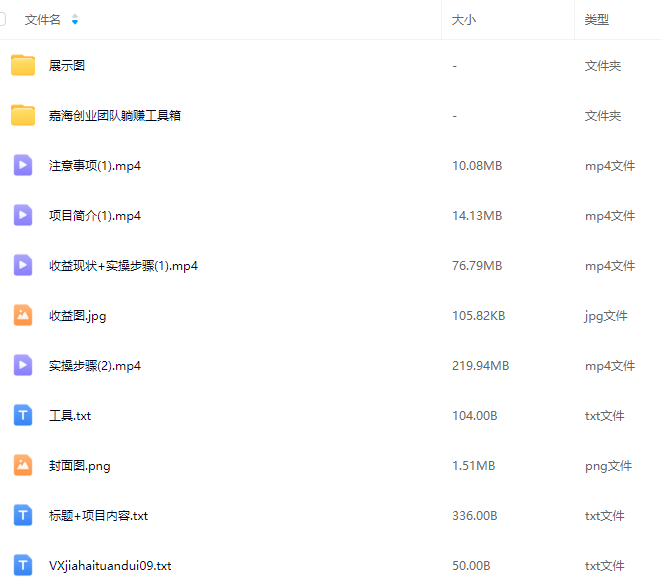Toggle the select-all checkbox in header
661x586 pixels.
point(3,19)
